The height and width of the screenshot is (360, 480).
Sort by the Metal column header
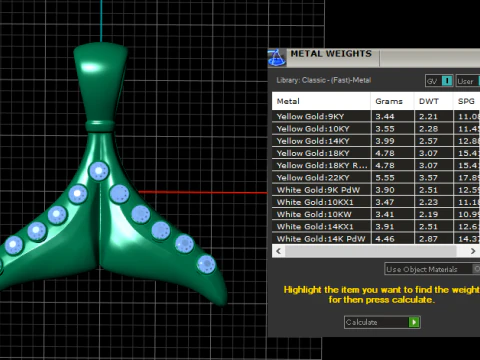[x=321, y=101]
